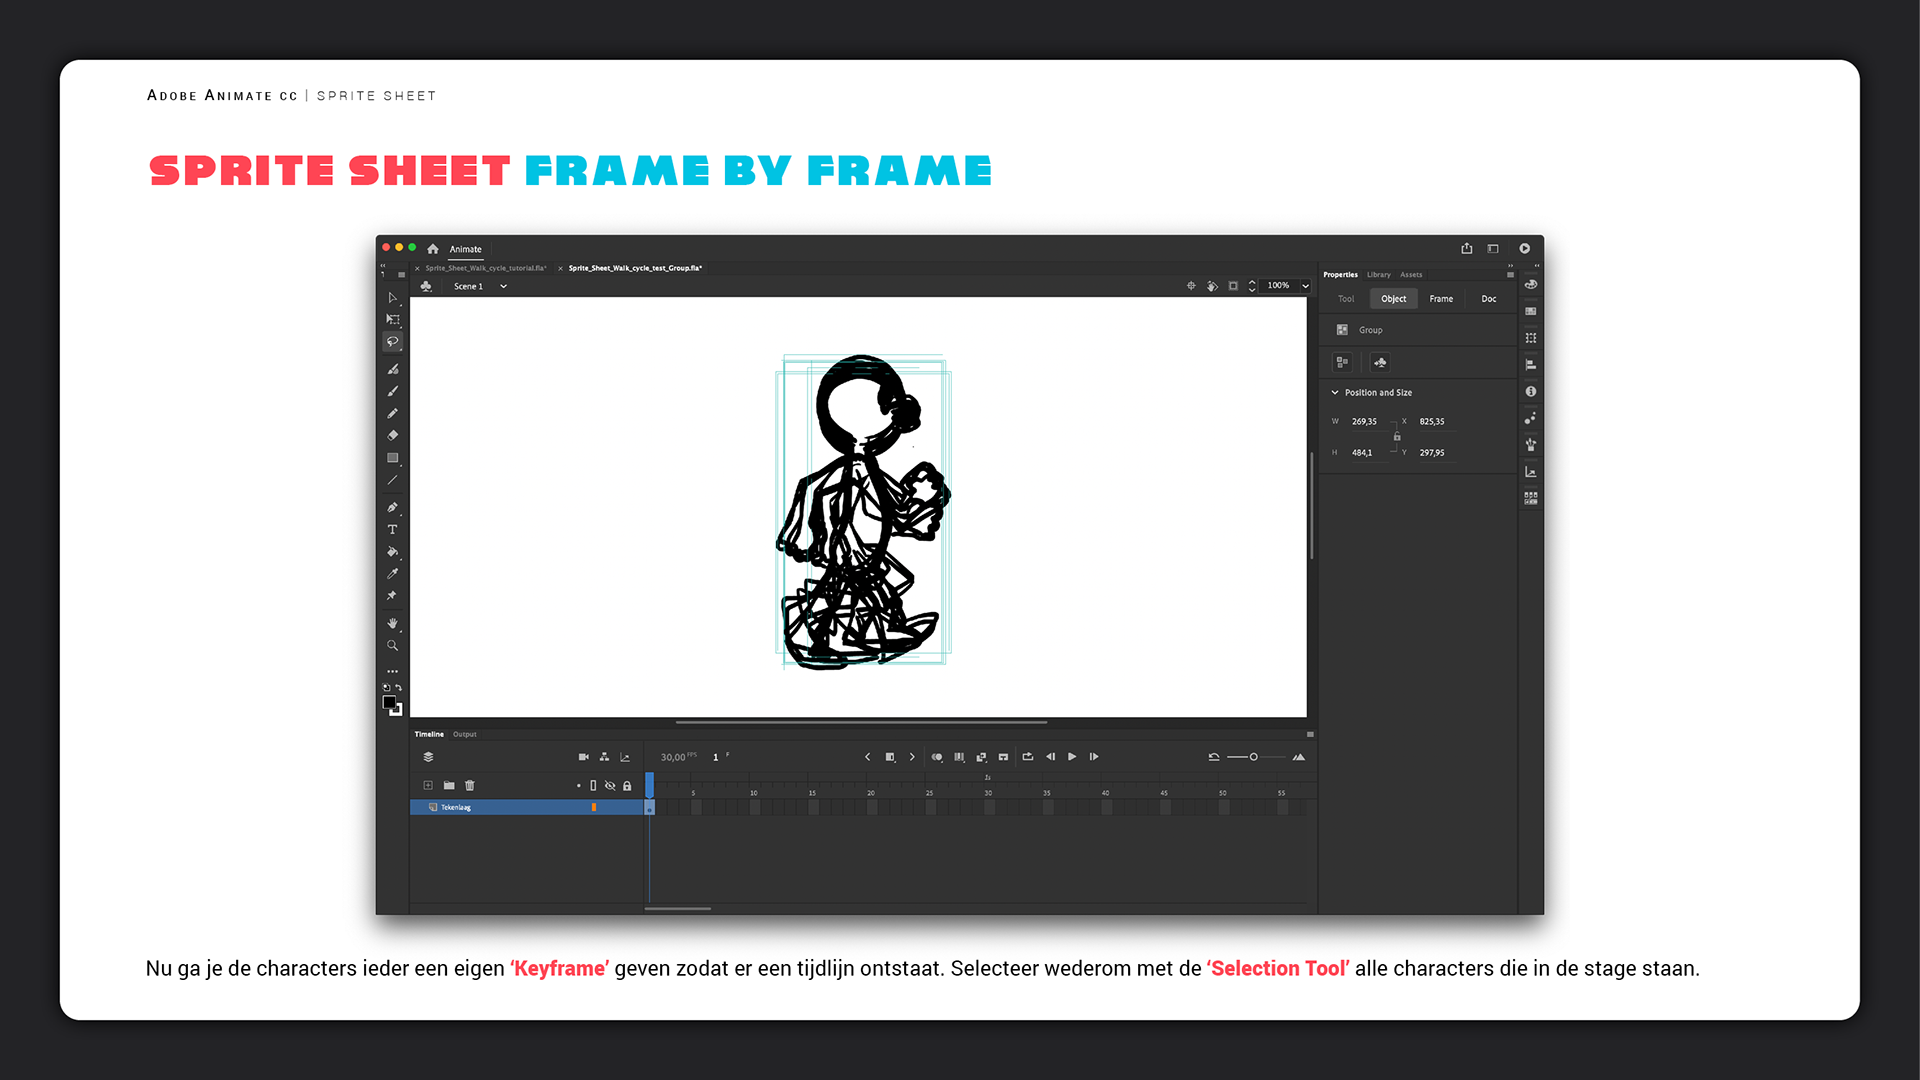Switch to the Frame properties tab
1920x1080 pixels.
tap(1441, 299)
